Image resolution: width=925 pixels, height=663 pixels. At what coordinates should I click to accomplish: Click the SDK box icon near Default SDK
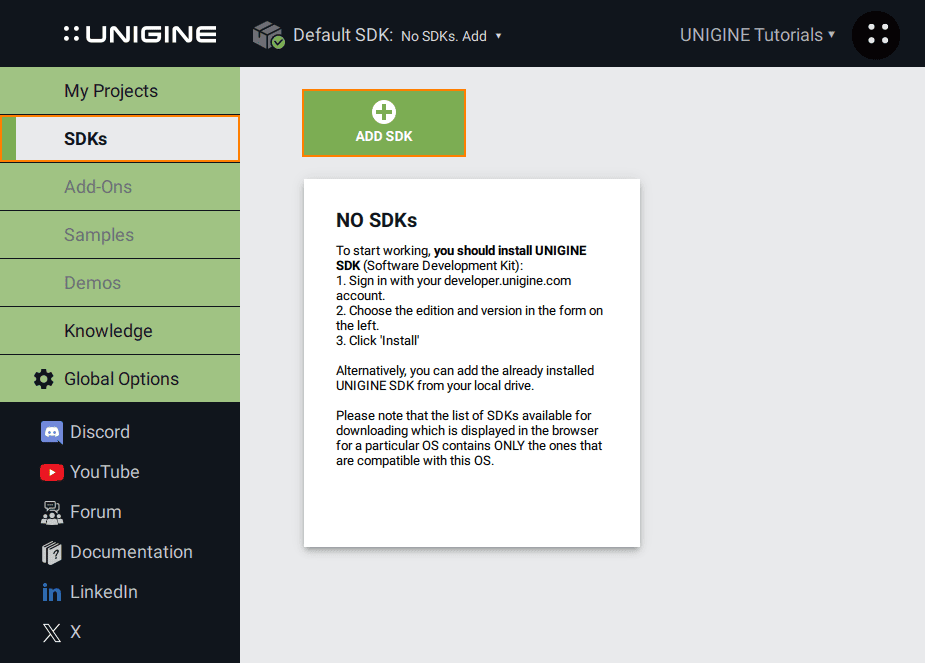click(266, 33)
